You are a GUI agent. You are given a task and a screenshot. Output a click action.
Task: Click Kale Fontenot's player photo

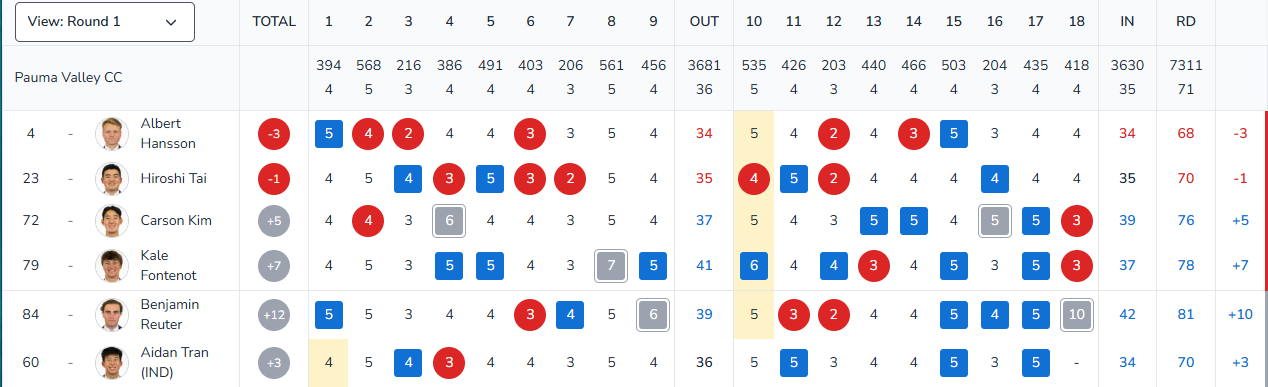[111, 265]
